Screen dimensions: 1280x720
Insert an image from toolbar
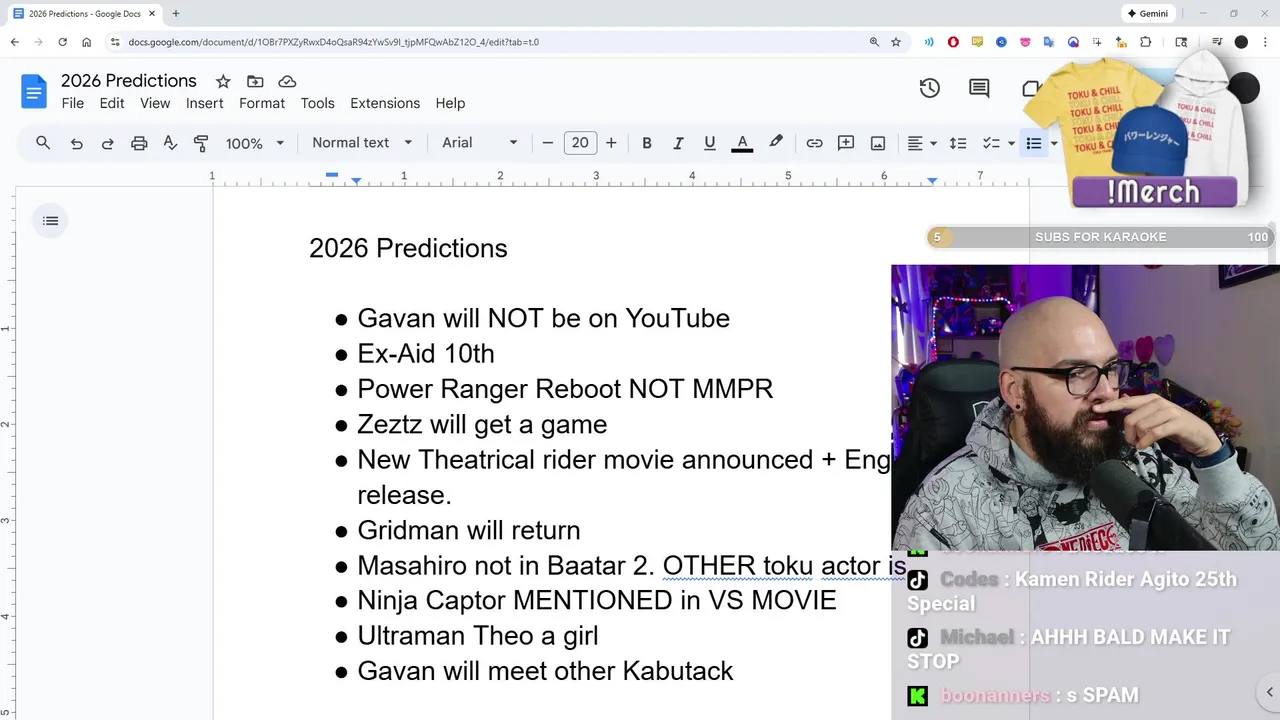point(878,143)
